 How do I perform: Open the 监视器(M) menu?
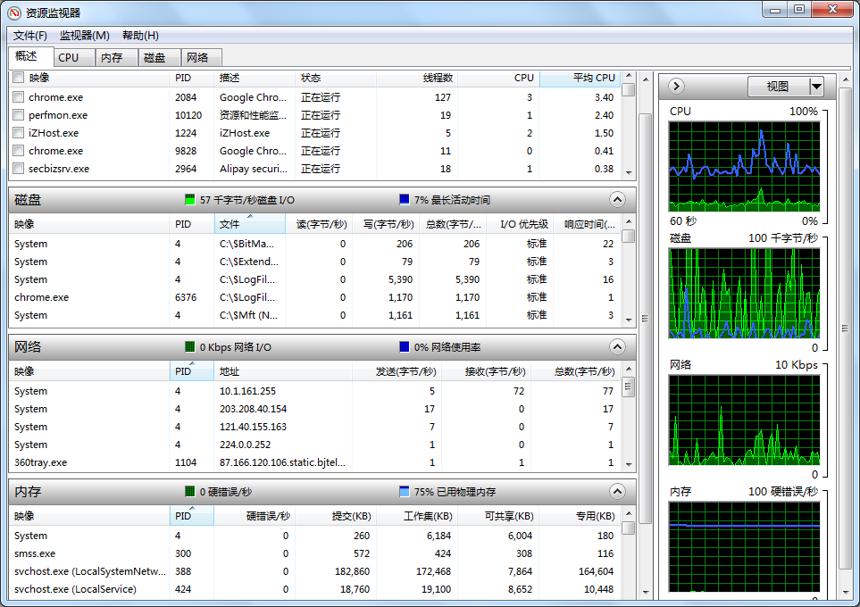84,36
